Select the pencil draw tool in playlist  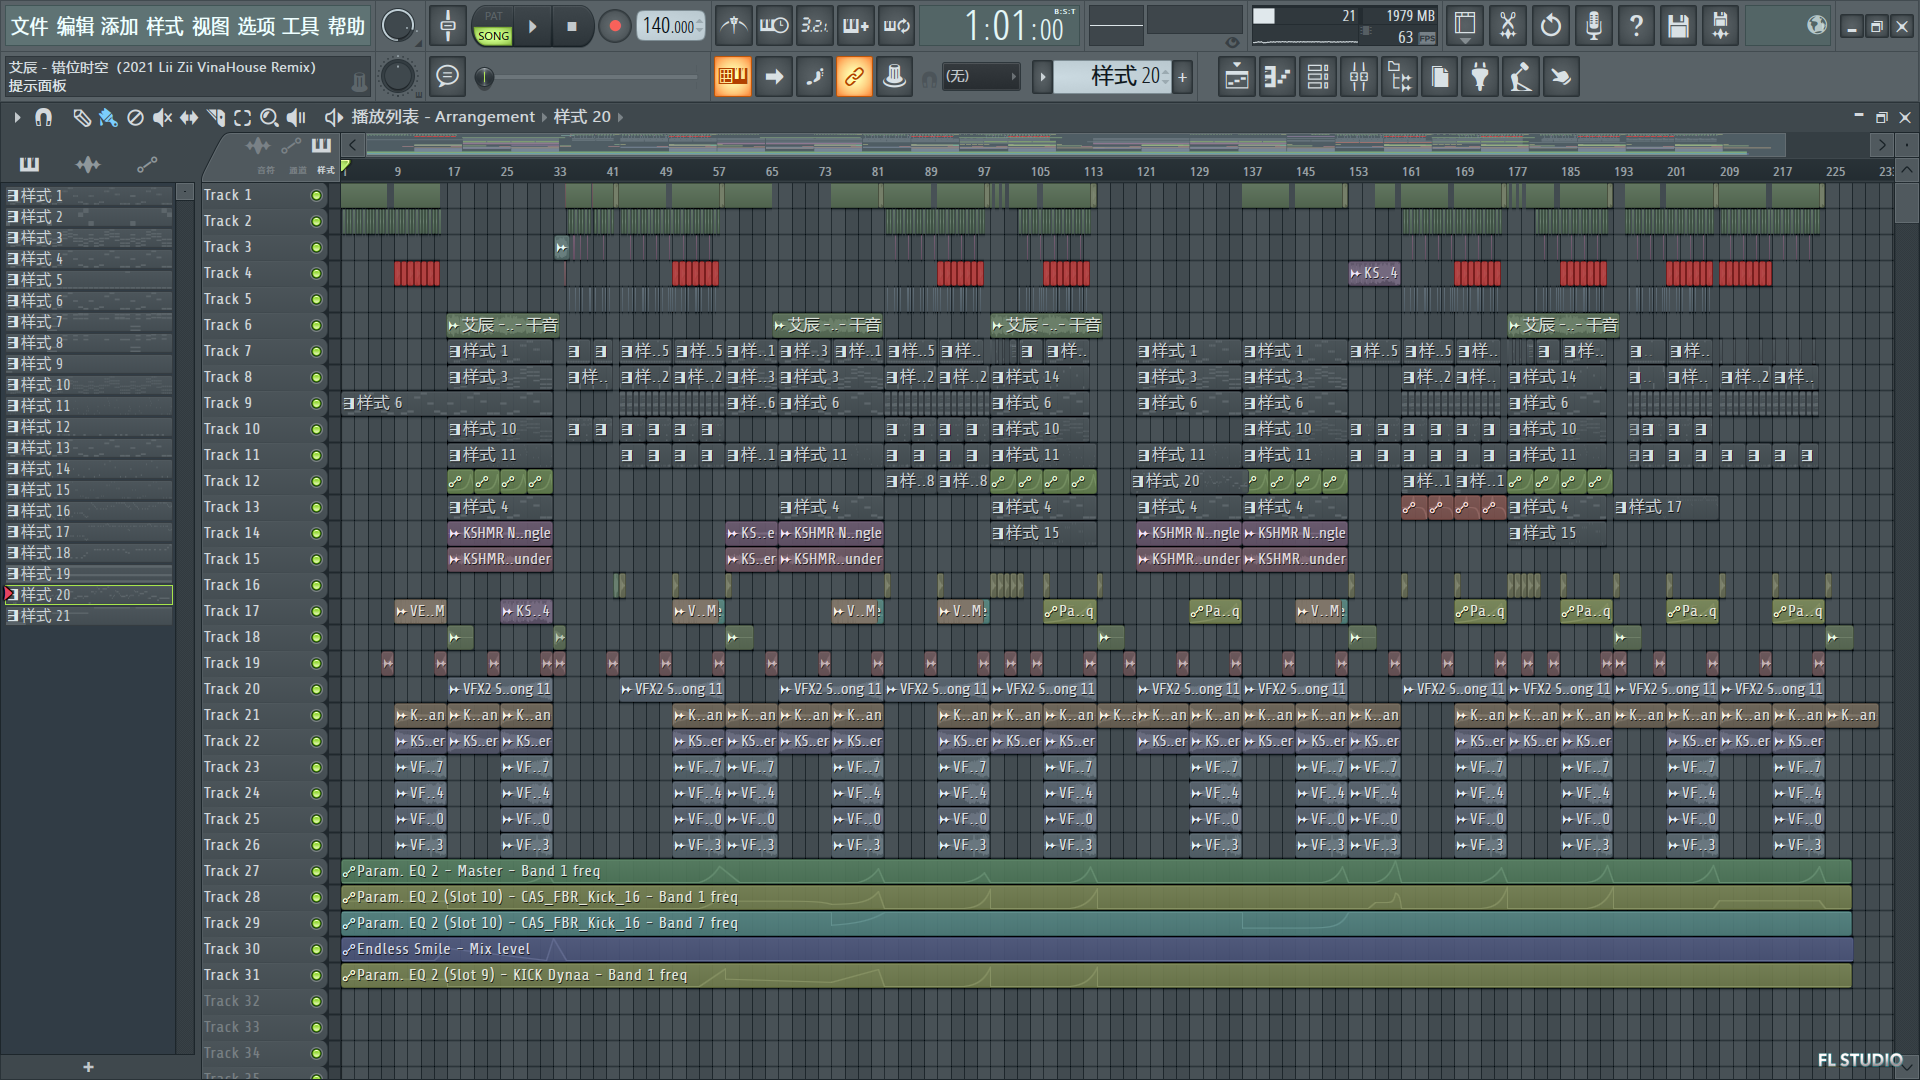pos(82,118)
